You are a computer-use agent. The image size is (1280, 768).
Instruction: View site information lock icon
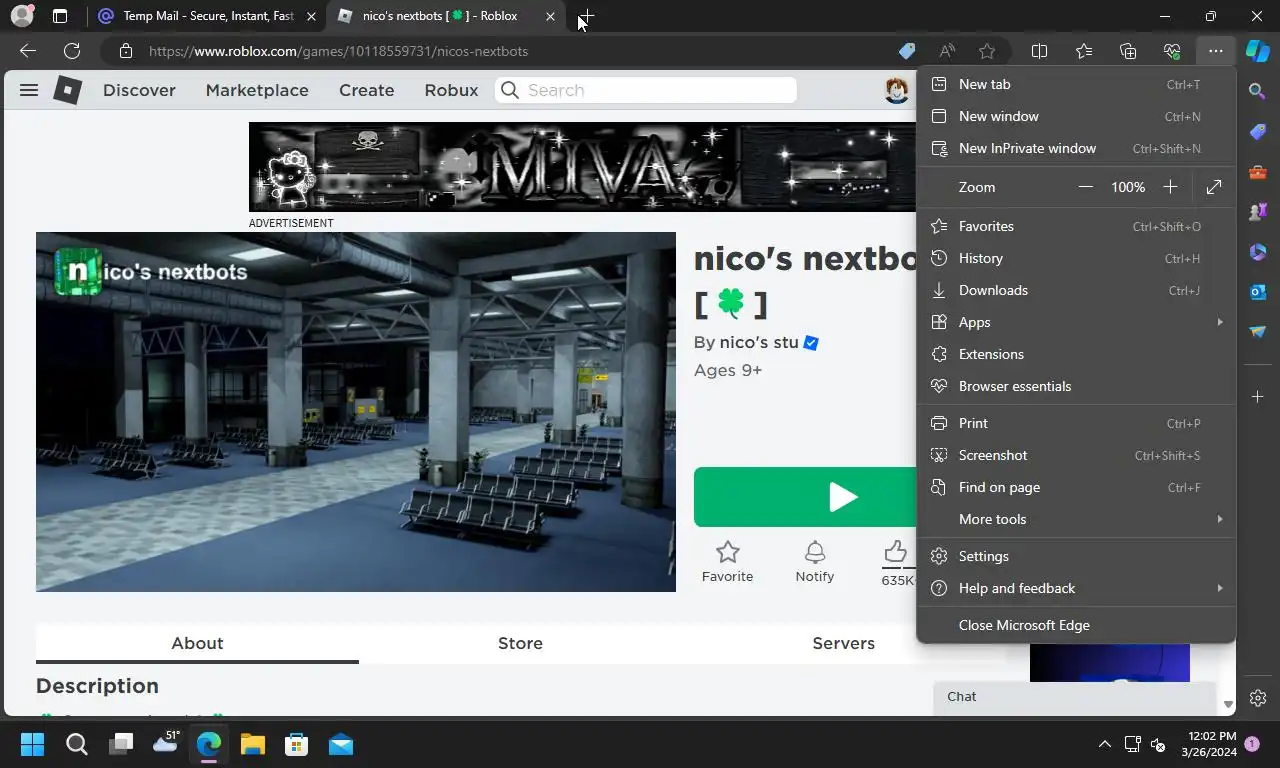(125, 51)
